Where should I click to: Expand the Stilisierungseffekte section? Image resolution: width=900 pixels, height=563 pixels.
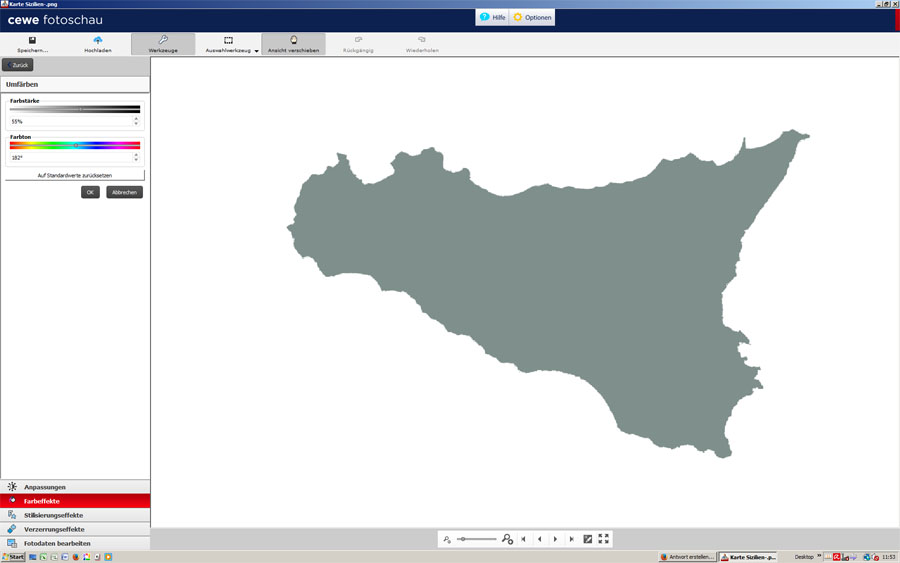pyautogui.click(x=75, y=515)
